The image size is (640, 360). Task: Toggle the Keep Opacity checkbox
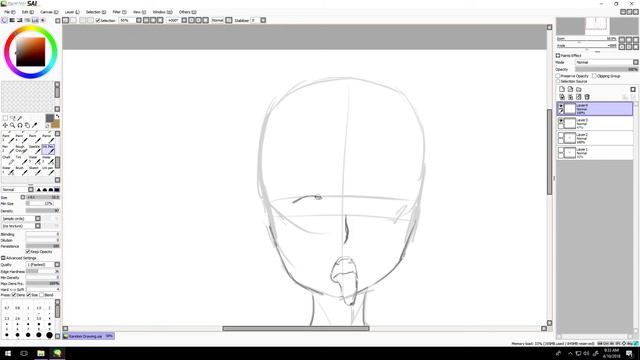28,251
